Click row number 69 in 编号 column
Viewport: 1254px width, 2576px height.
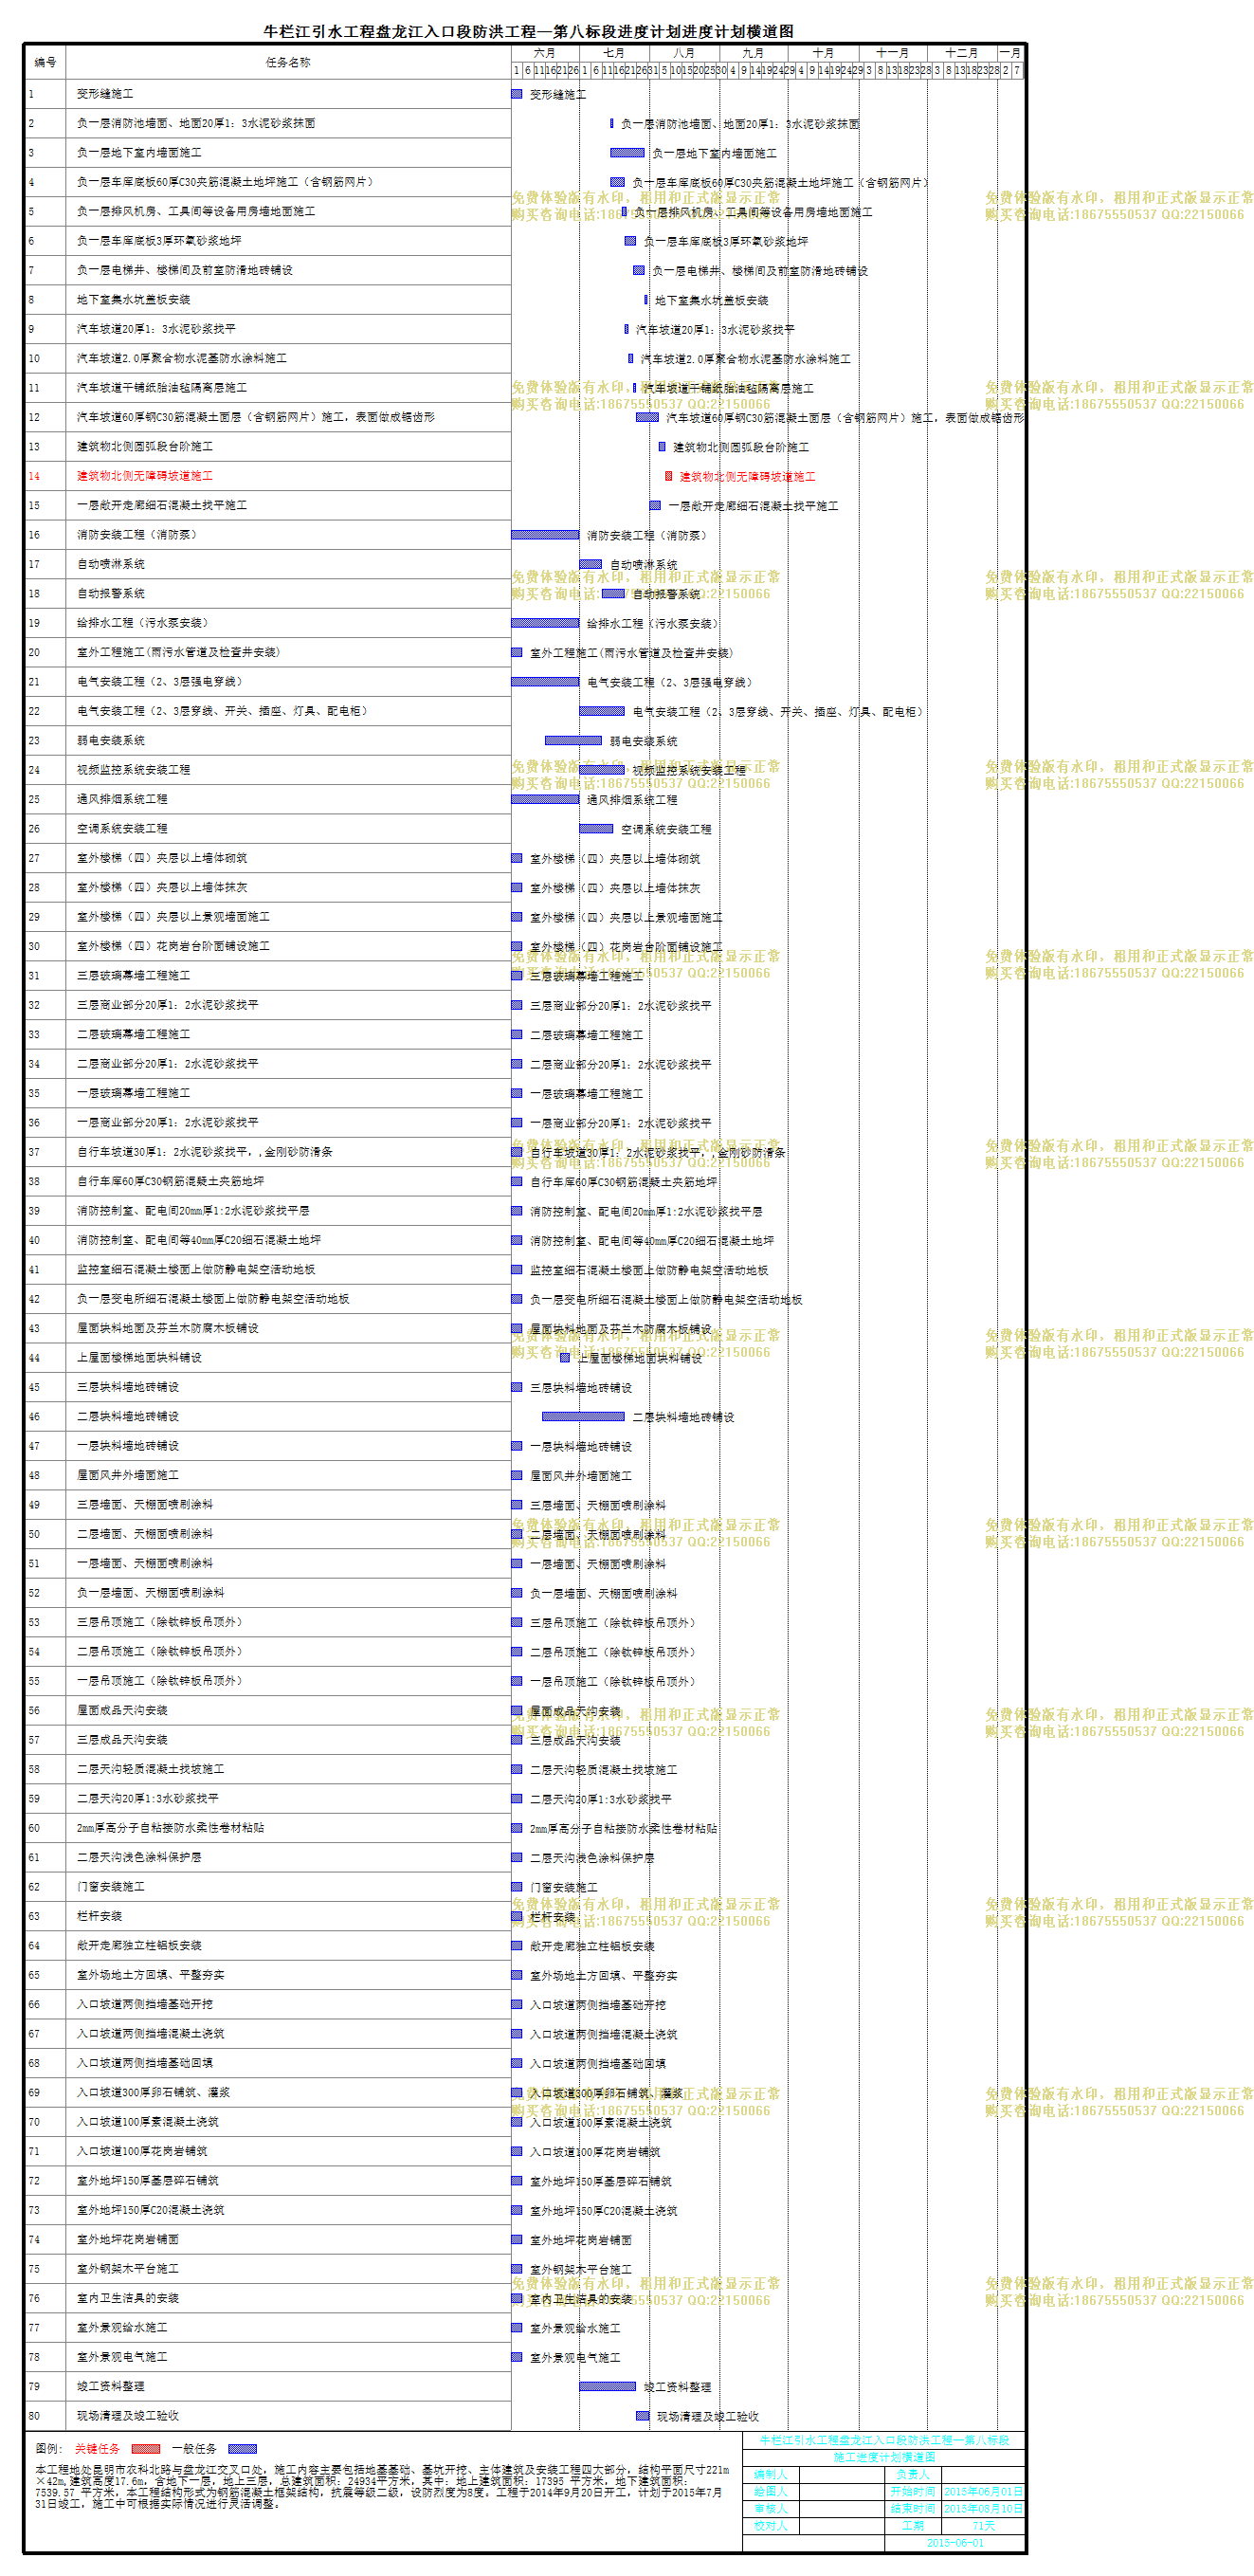(34, 2092)
